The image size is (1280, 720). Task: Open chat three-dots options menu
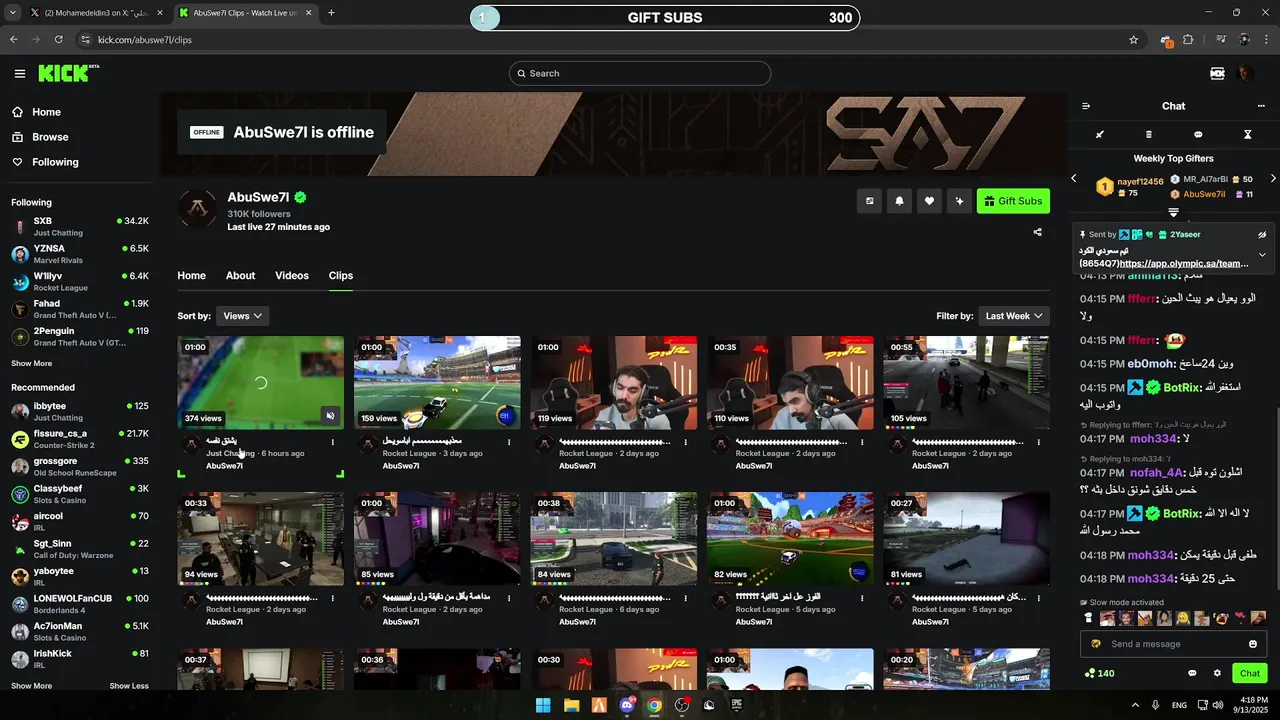tap(1261, 106)
